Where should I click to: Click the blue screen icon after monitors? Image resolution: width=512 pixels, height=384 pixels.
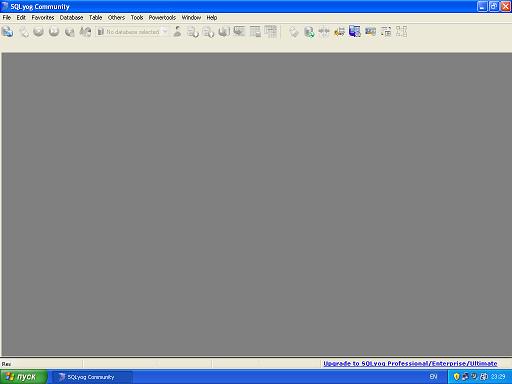(x=370, y=32)
